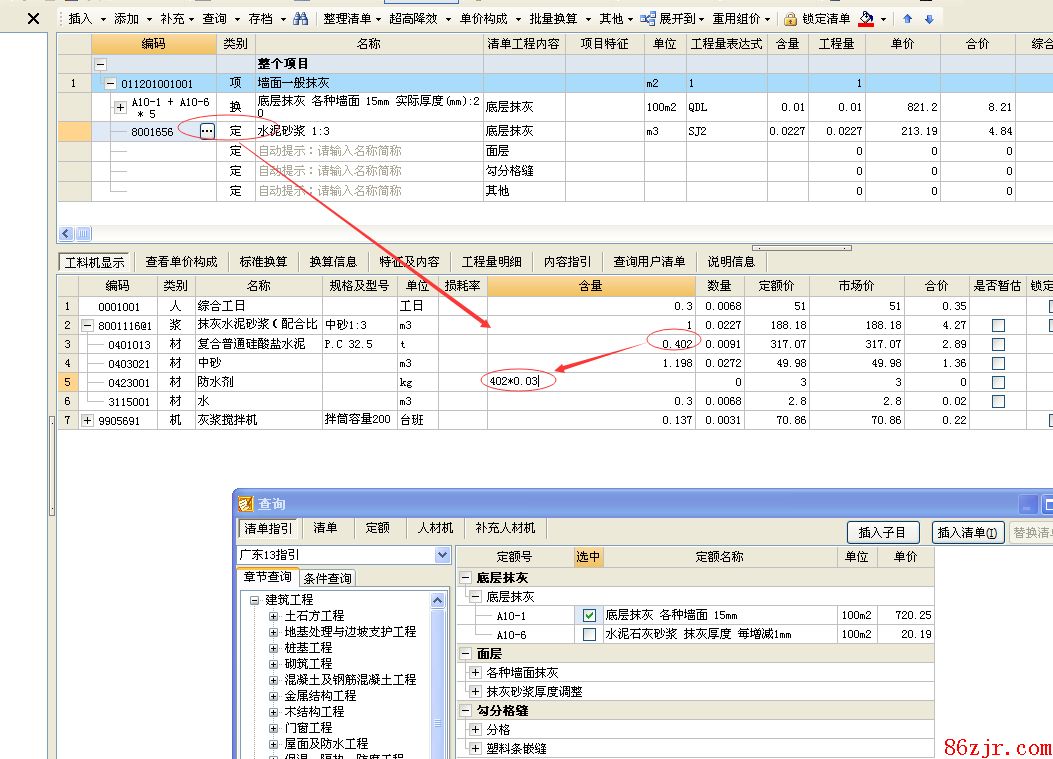The width and height of the screenshot is (1053, 759).
Task: Click the 展开到 expand icon in toolbar
Action: 648,19
